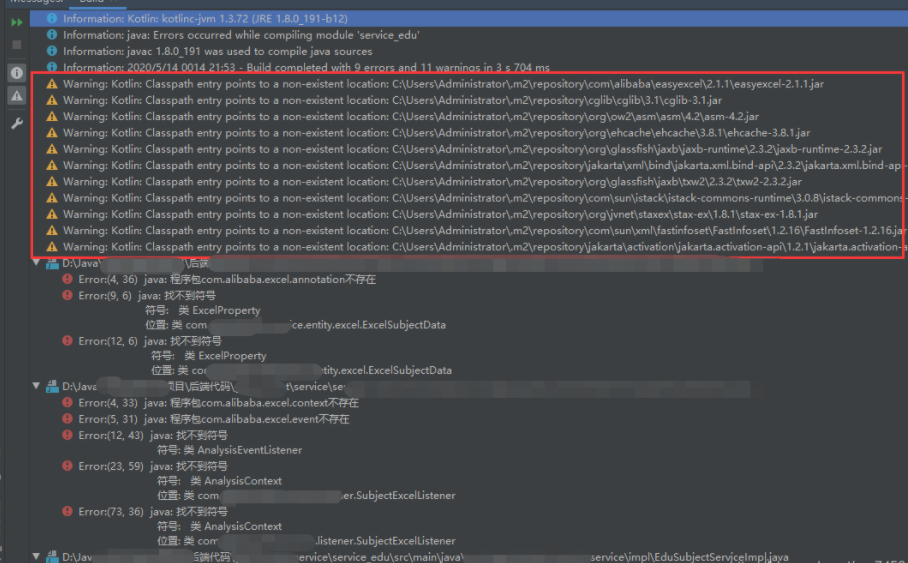Select the easyexcel-2.1.1.jar warning row
The image size is (908, 563).
pos(468,84)
